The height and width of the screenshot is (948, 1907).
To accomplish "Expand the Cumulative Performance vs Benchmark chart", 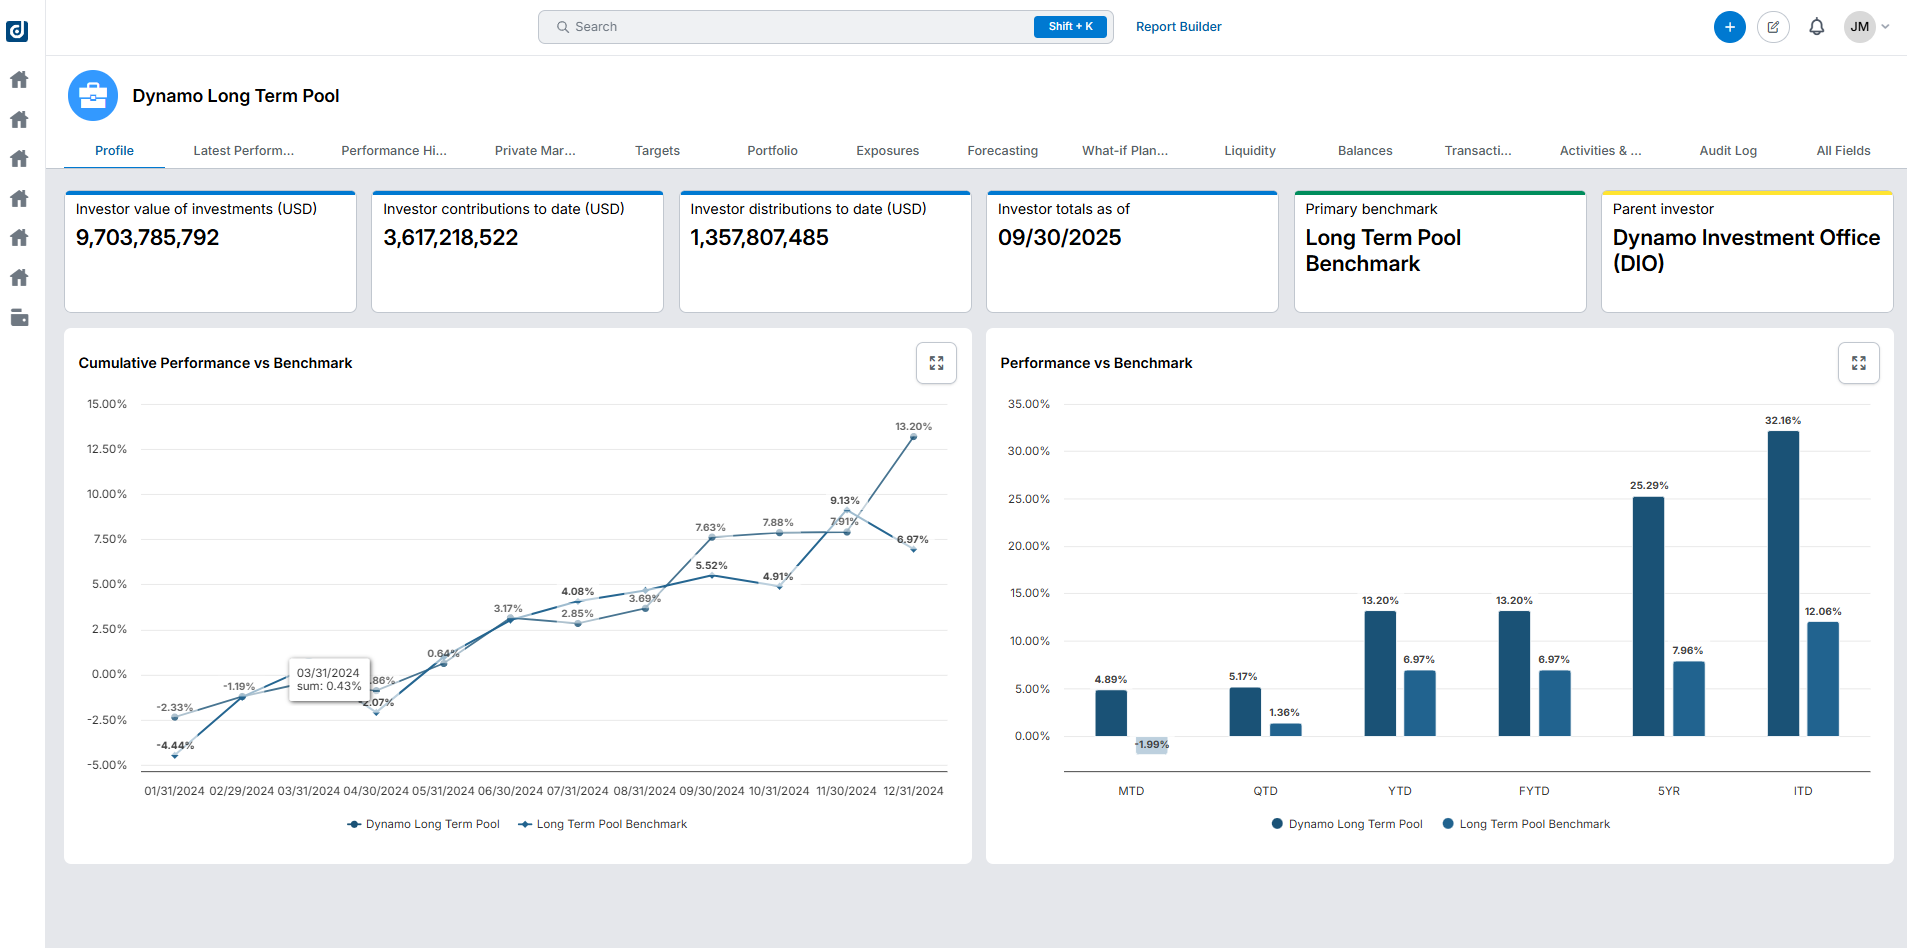I will click(x=936, y=363).
